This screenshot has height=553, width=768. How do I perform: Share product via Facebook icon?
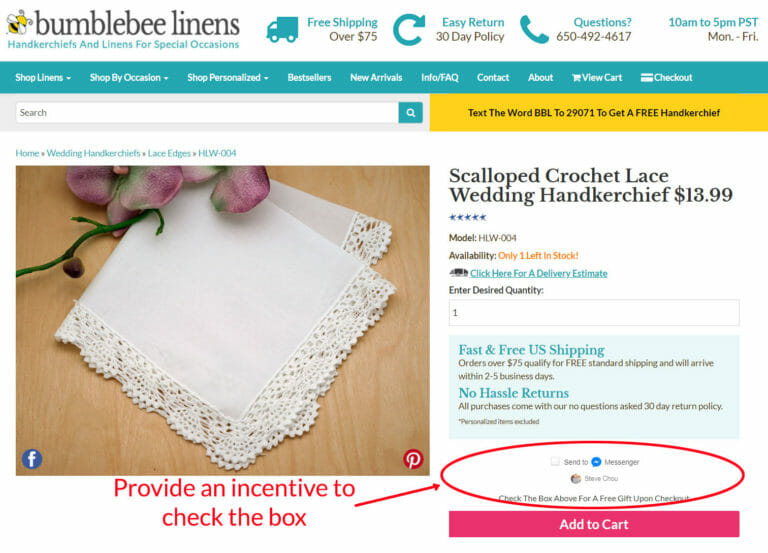pyautogui.click(x=32, y=459)
